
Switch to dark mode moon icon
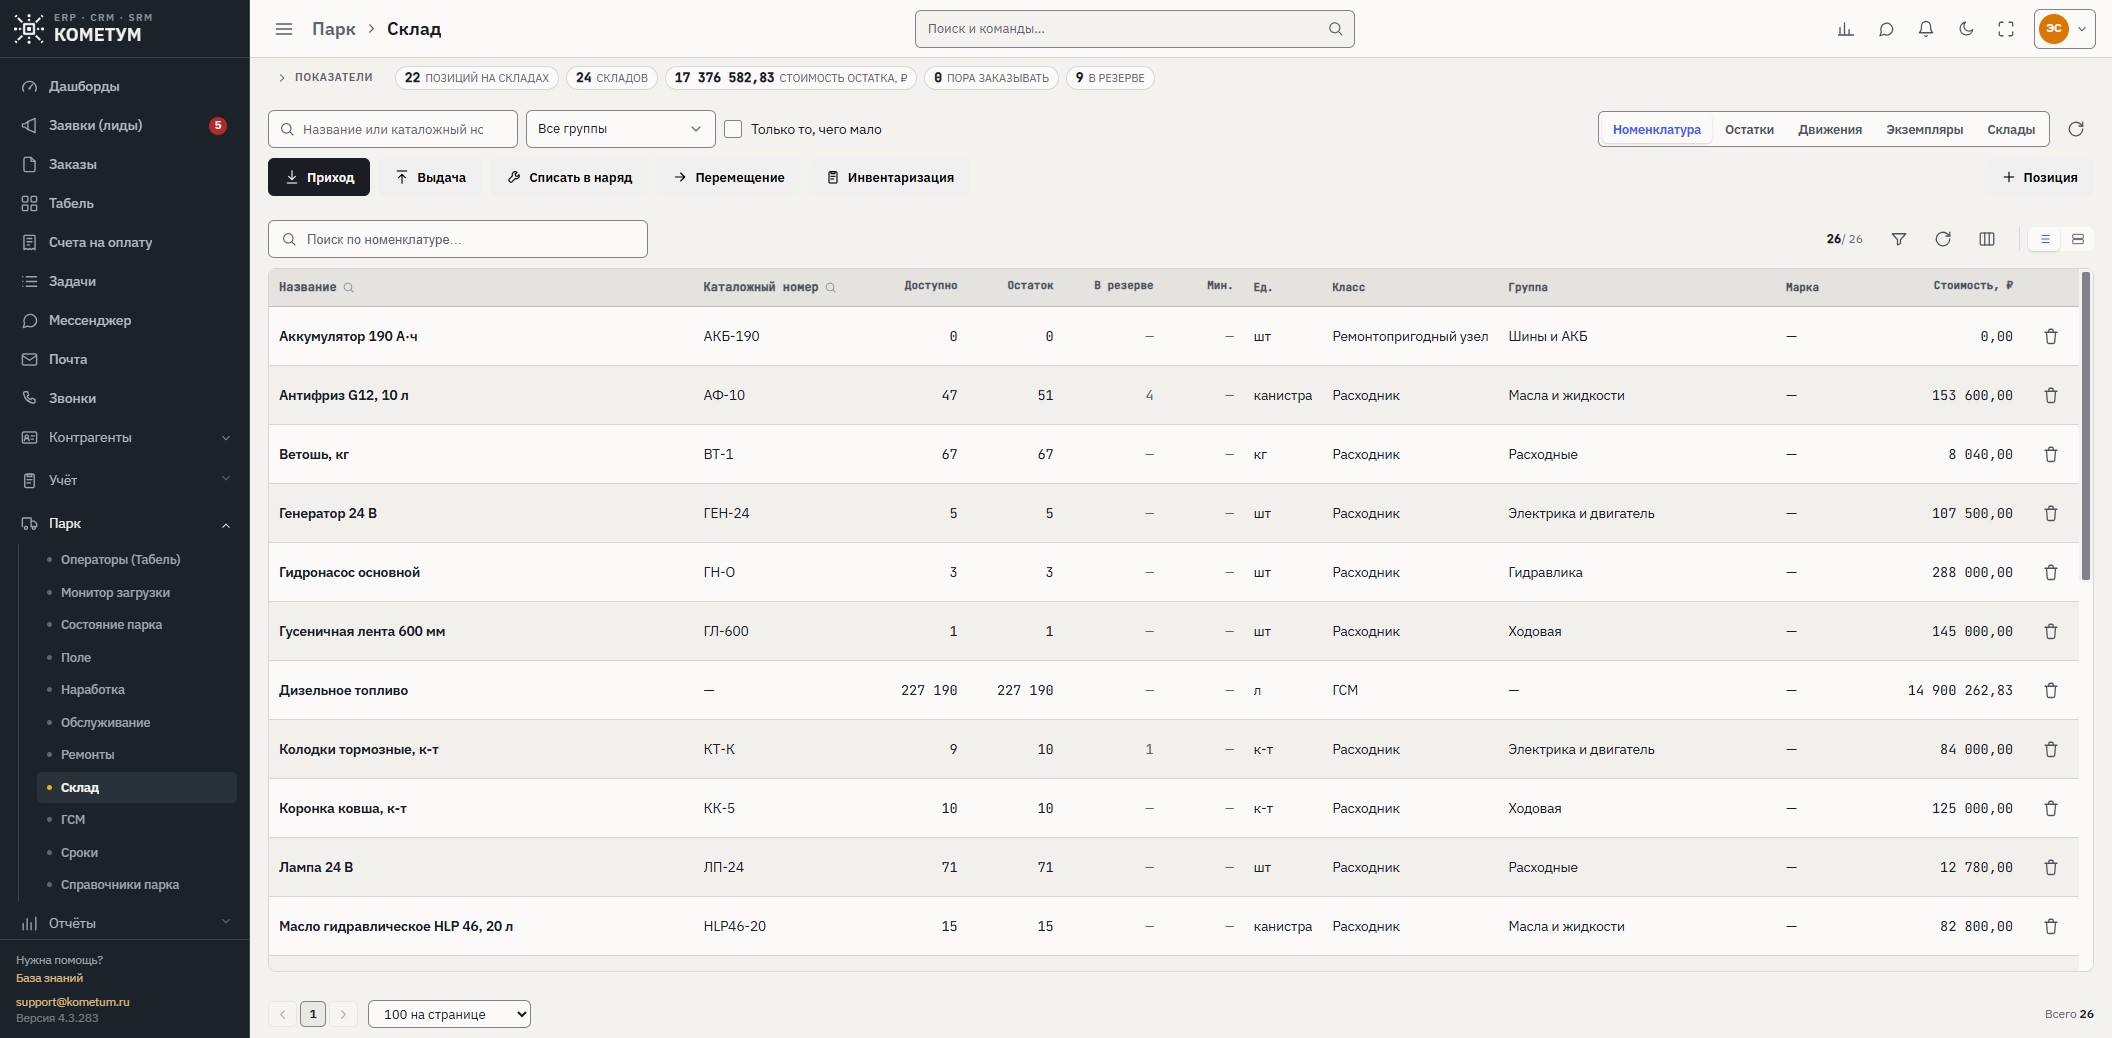click(x=1966, y=29)
